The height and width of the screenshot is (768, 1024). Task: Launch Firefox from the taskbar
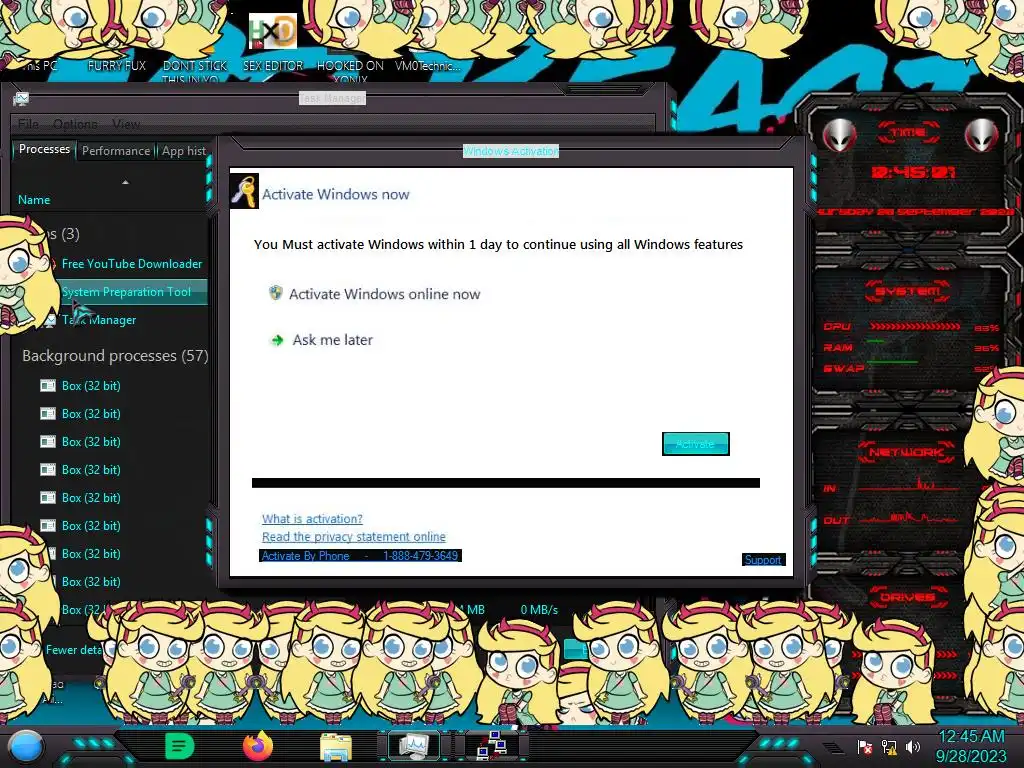click(257, 746)
